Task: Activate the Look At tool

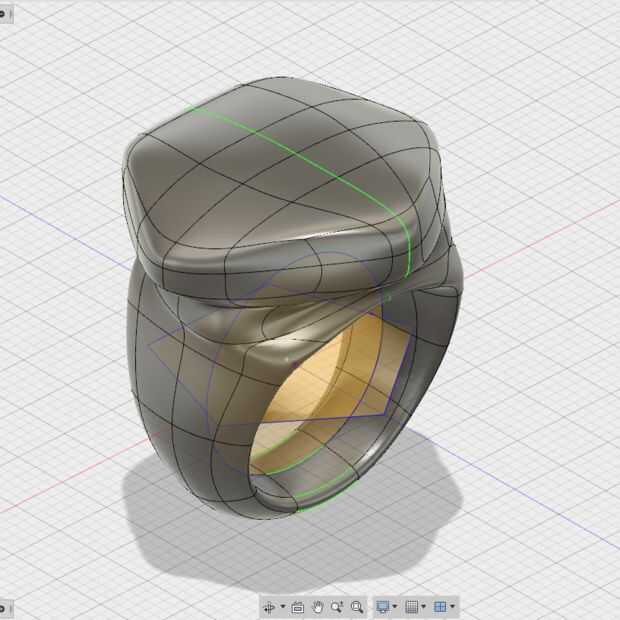Action: coord(297,607)
